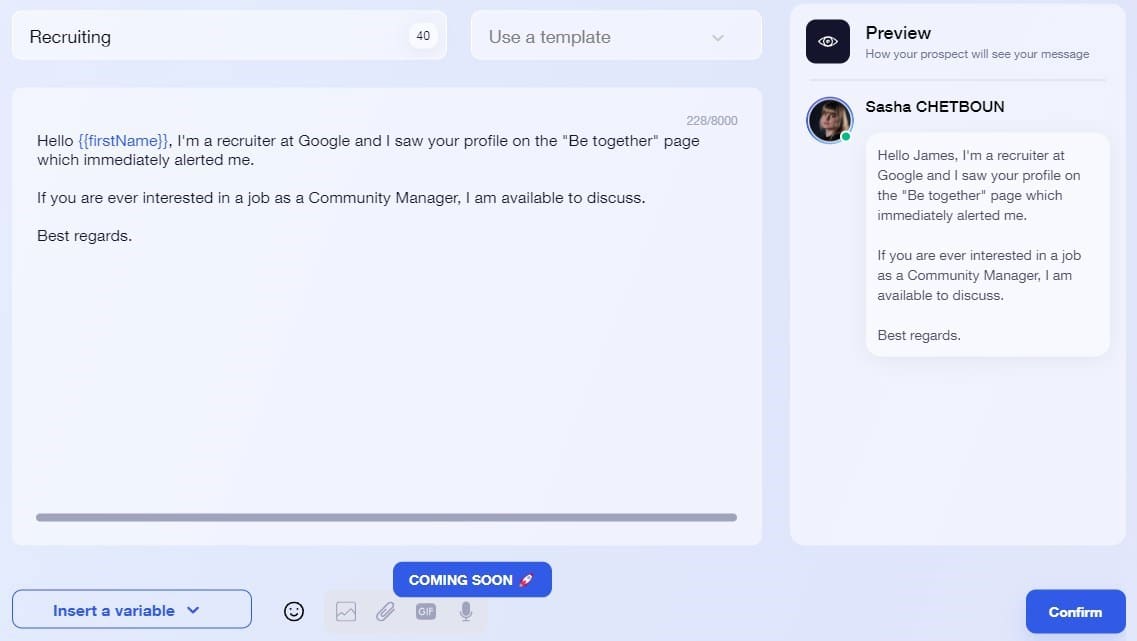Open the emoji picker smiley icon
1137x641 pixels.
coord(294,611)
